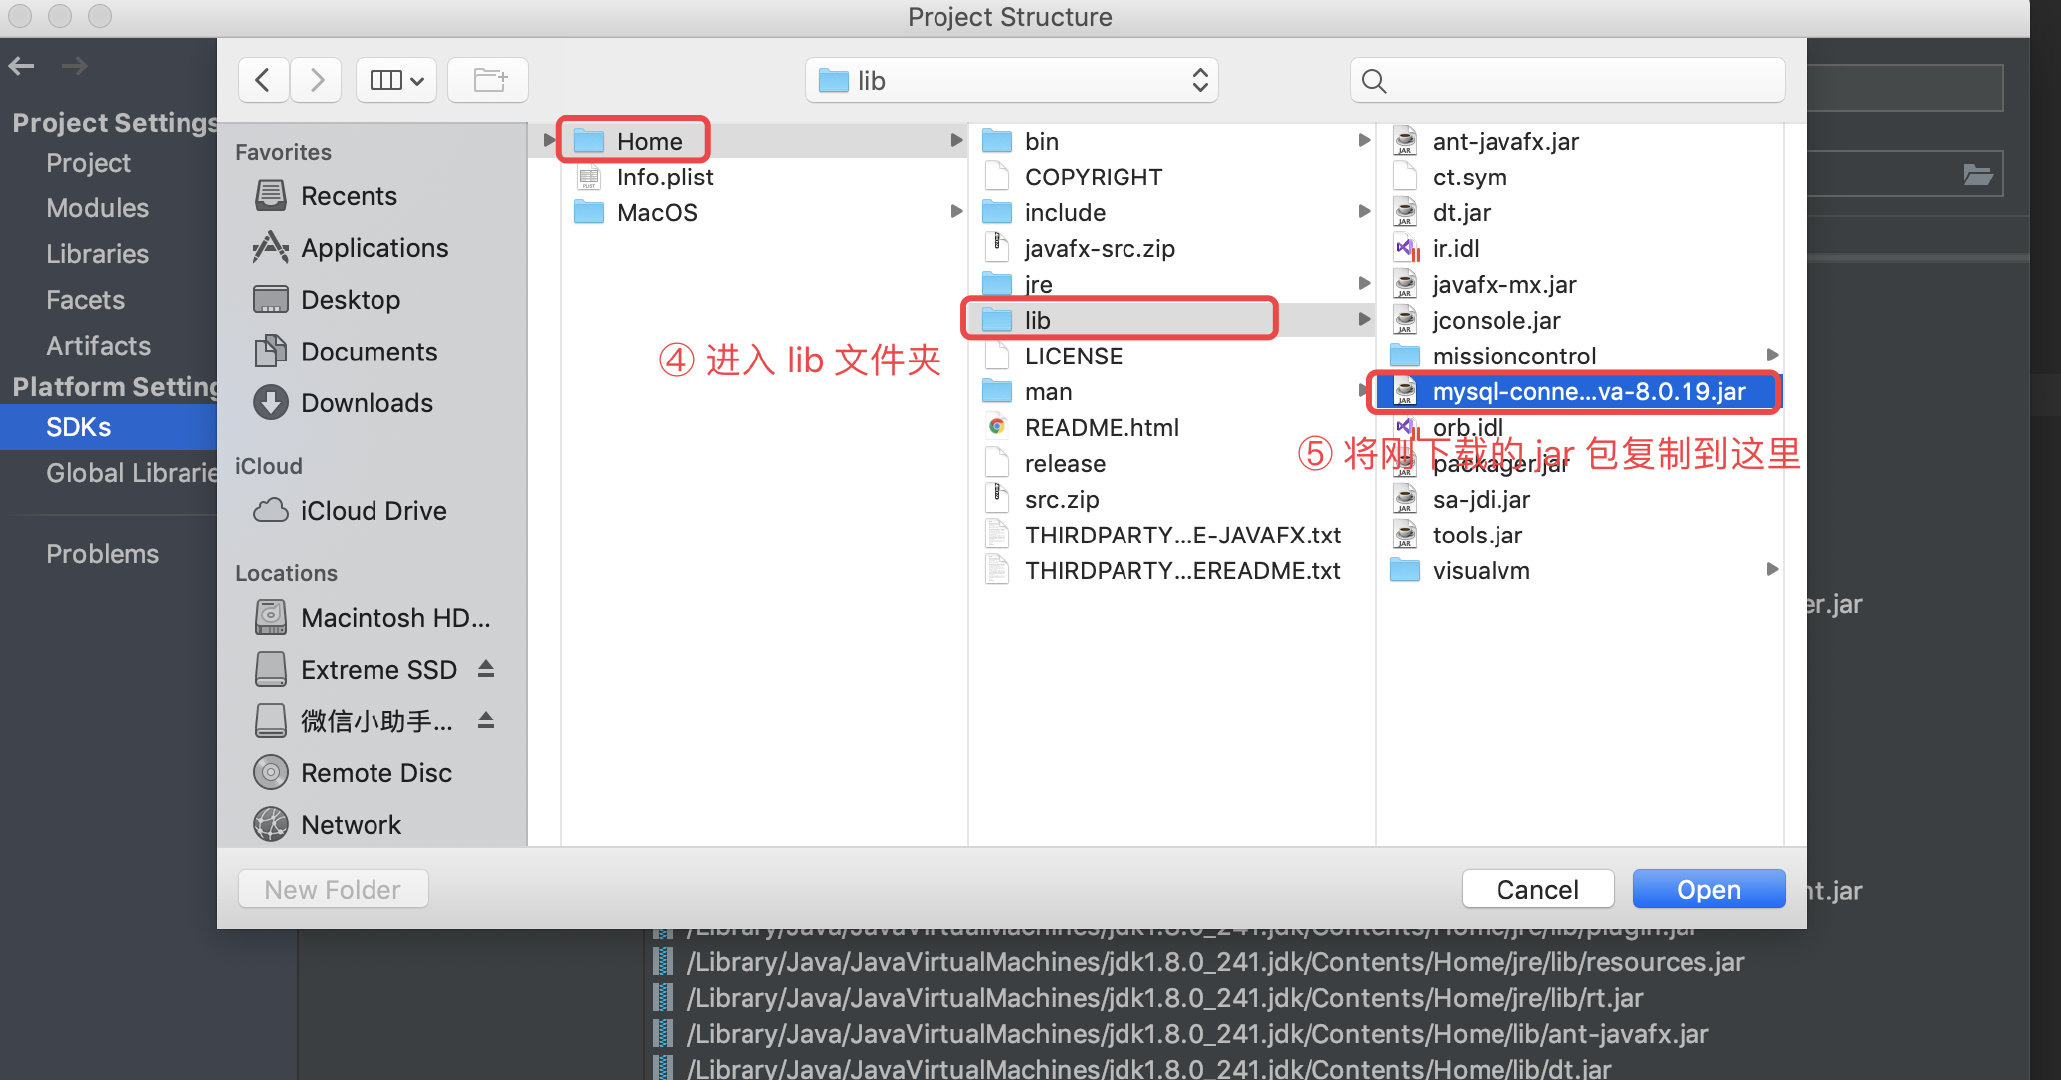Select the jre folder
Screen dimensions: 2061x1080
[x=1038, y=284]
